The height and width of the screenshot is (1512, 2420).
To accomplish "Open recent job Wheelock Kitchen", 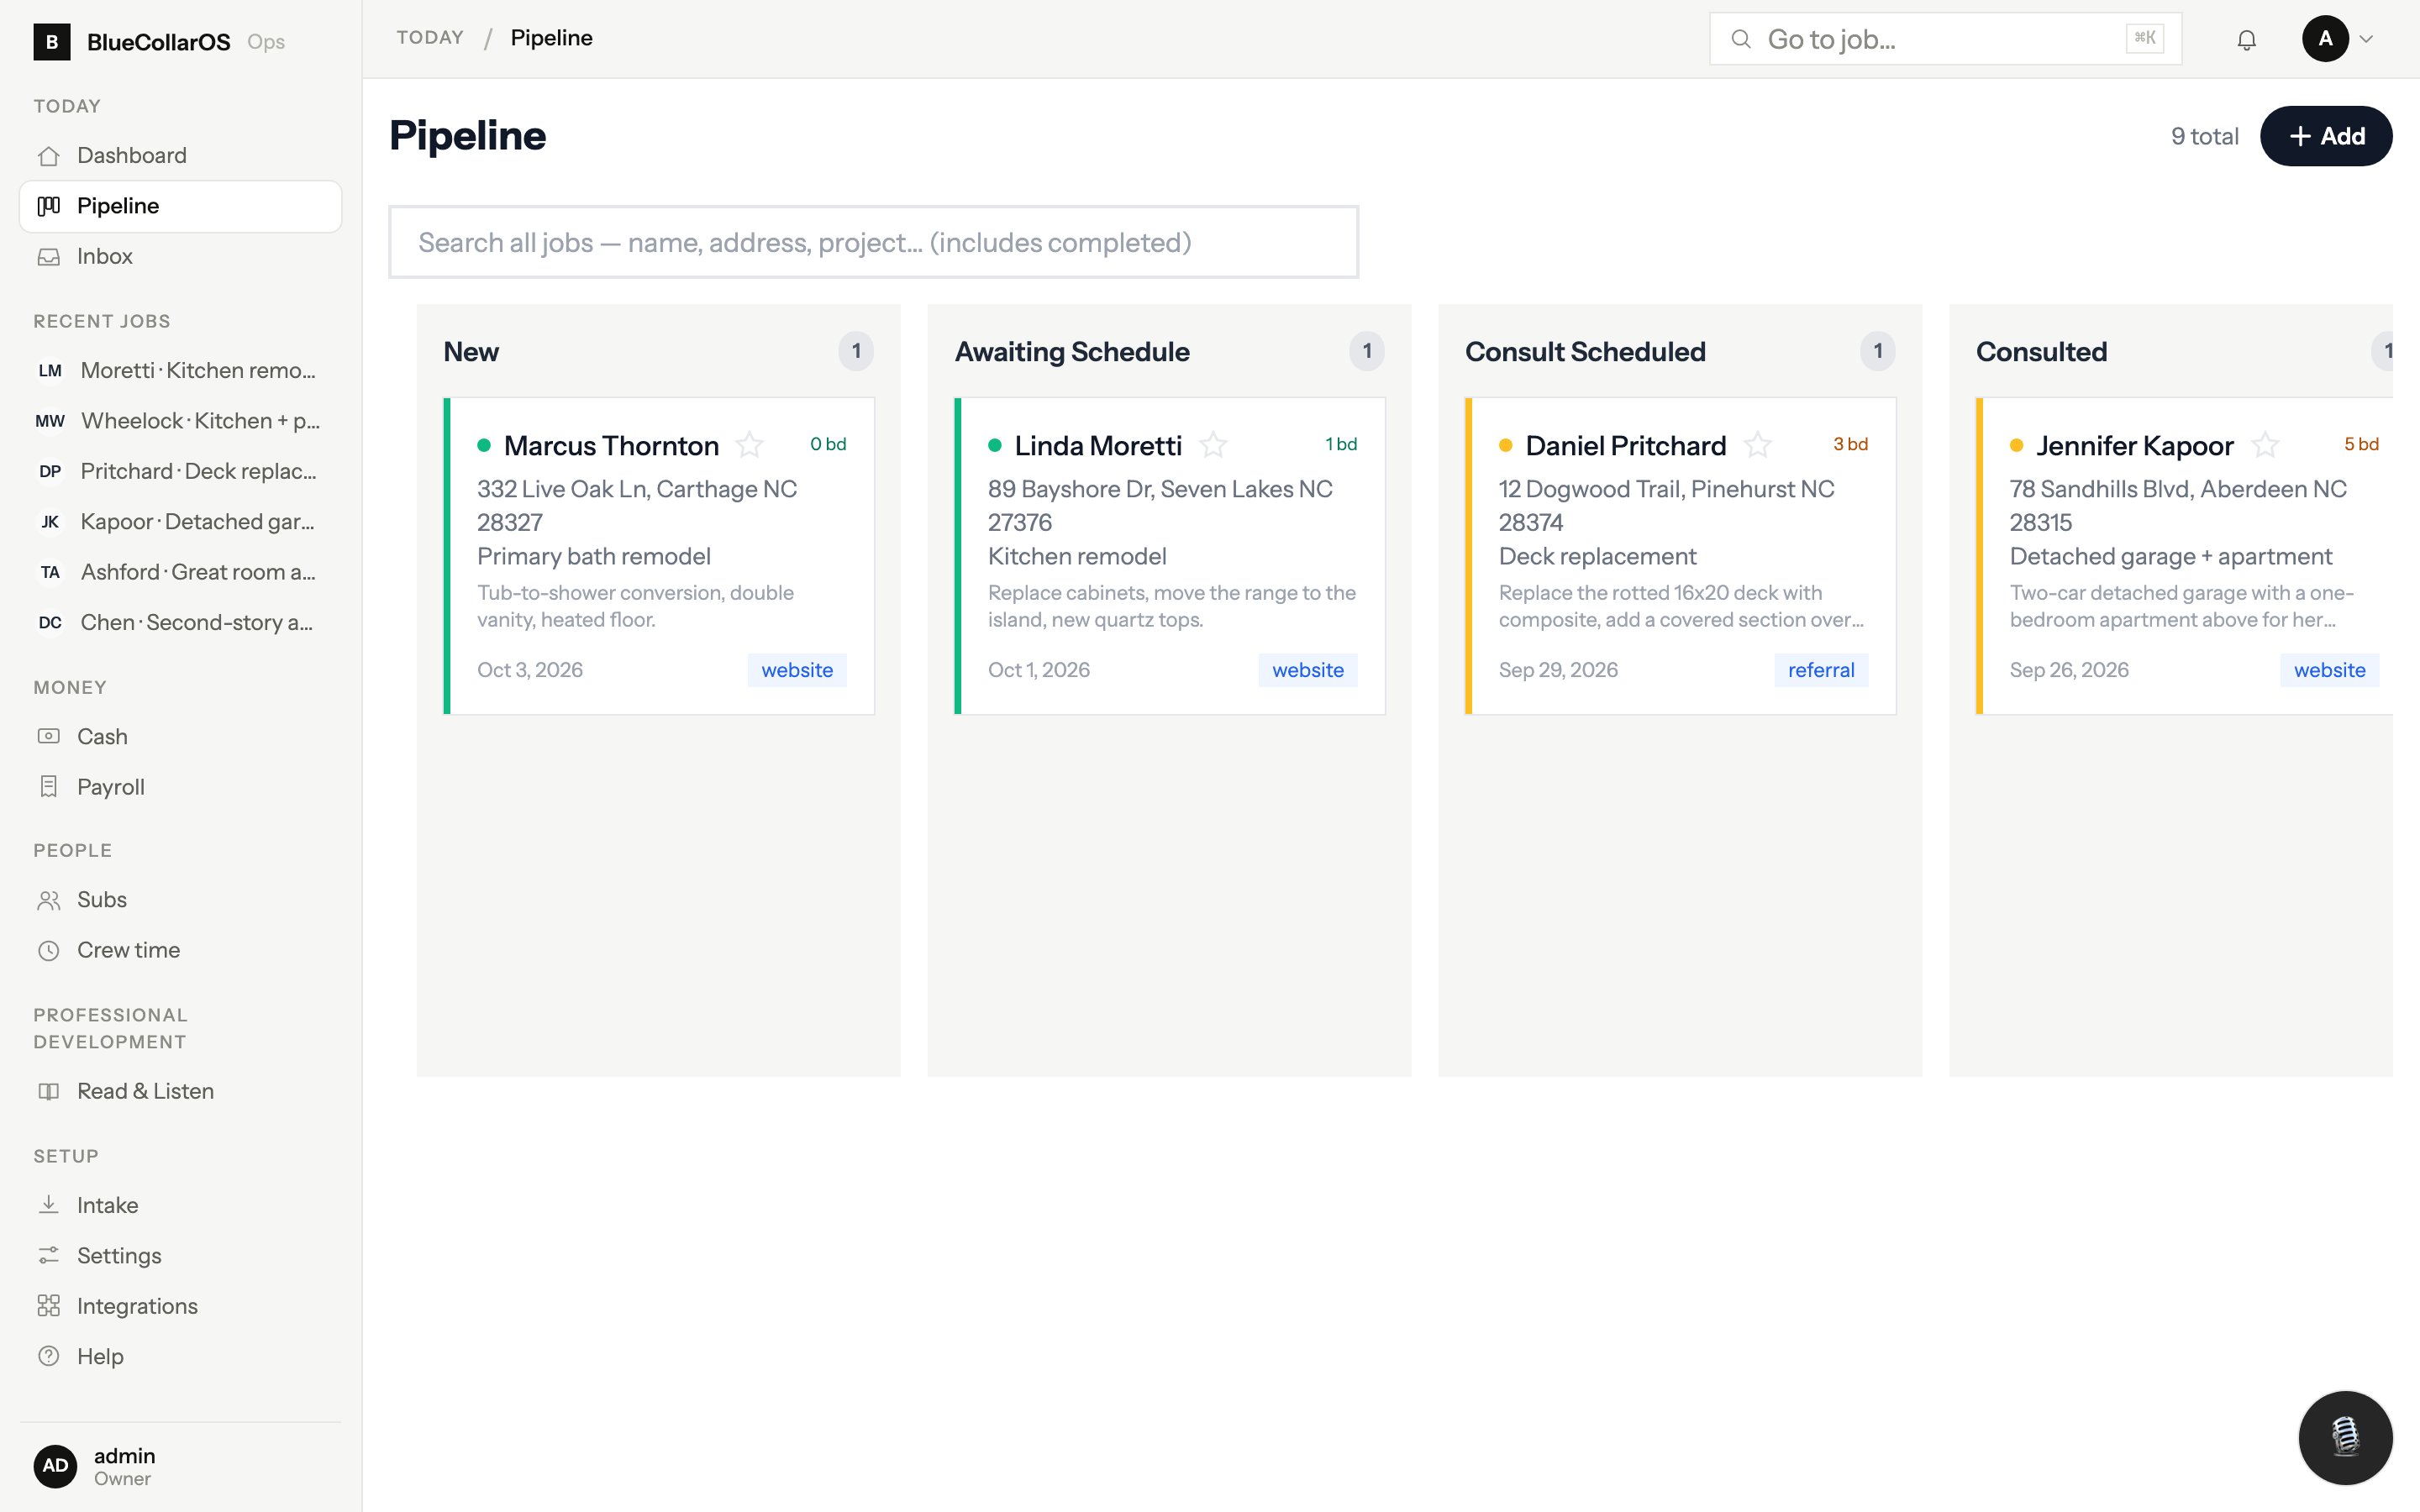I will click(180, 421).
